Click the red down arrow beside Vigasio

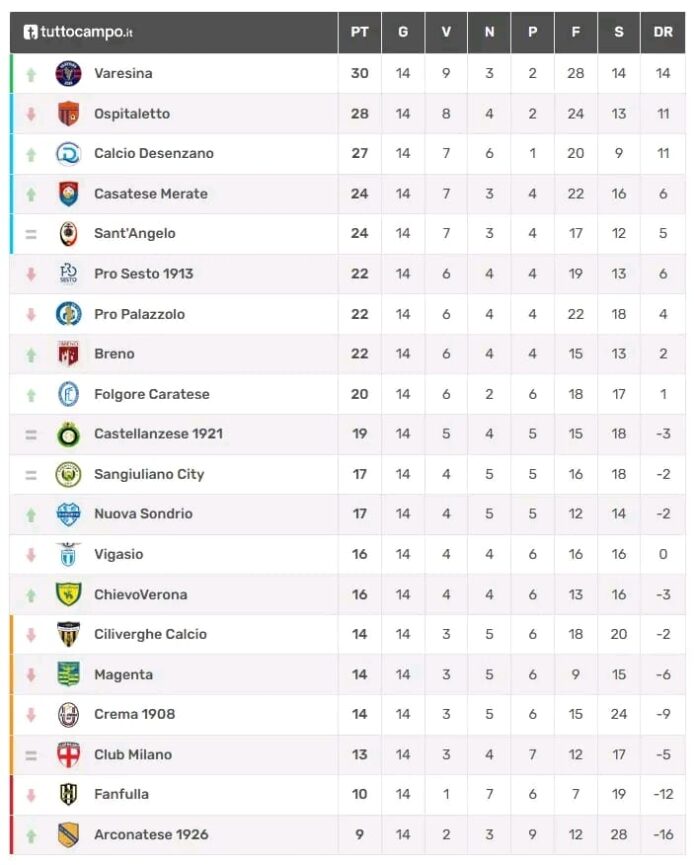click(31, 554)
